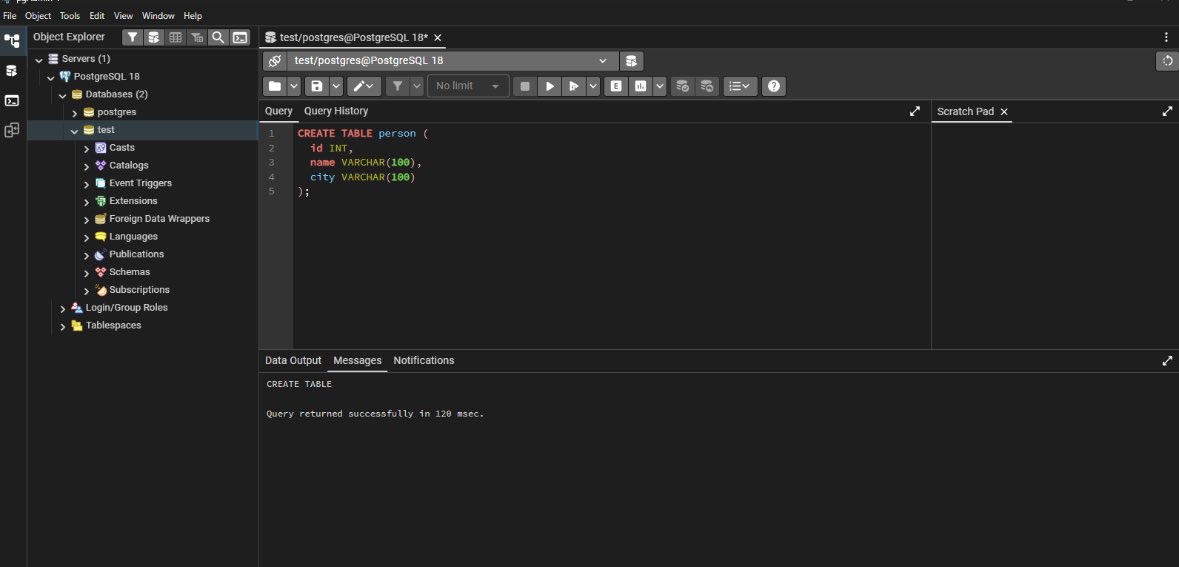The width and height of the screenshot is (1179, 567).
Task: Open the connection selection dropdown
Action: click(x=453, y=61)
